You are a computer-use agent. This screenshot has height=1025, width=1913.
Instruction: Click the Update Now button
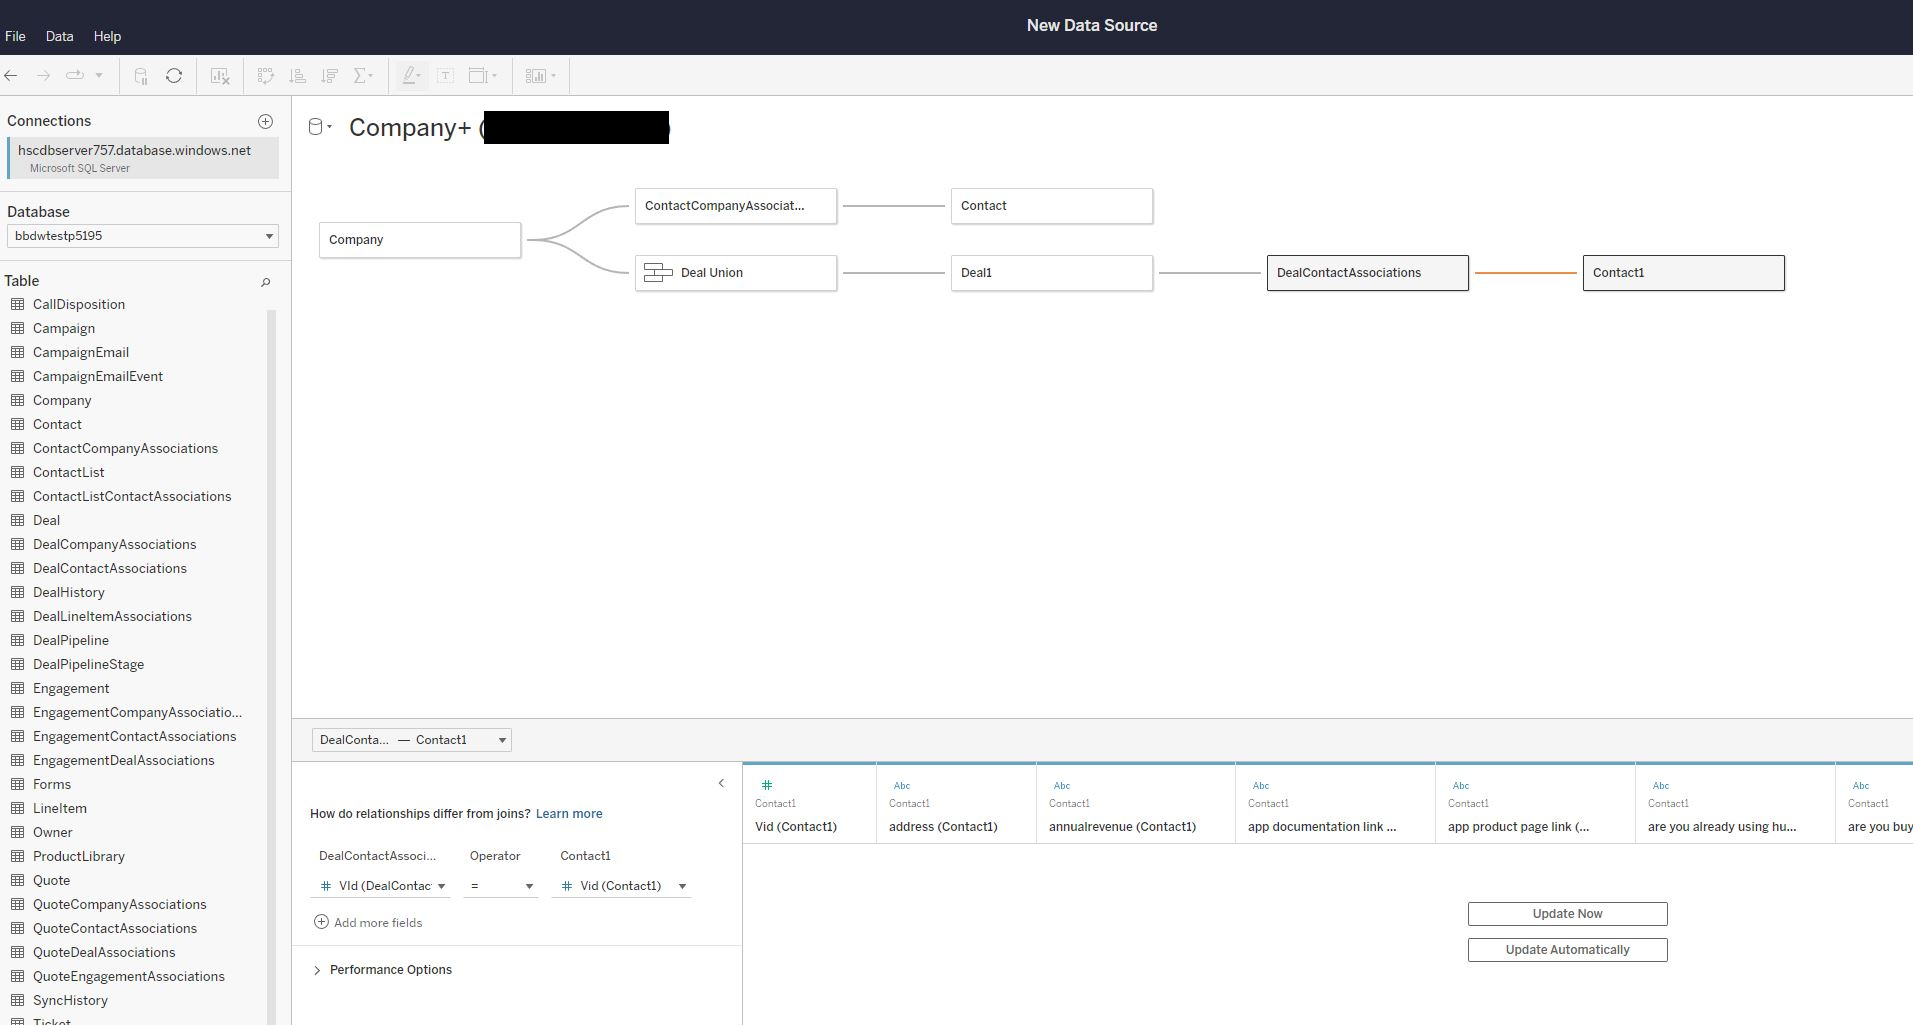(x=1566, y=913)
